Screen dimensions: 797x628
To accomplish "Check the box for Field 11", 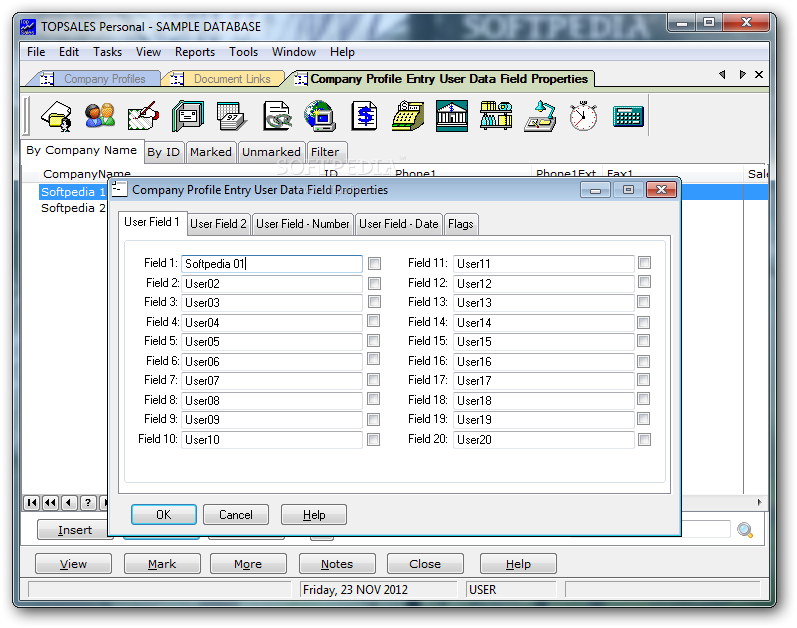I will point(645,262).
